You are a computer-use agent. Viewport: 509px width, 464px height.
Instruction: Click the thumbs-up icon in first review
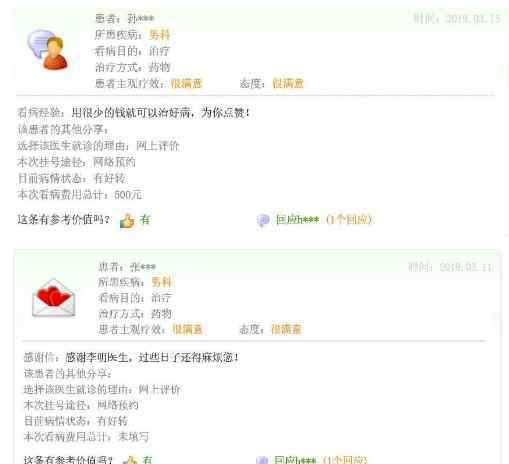tap(127, 221)
